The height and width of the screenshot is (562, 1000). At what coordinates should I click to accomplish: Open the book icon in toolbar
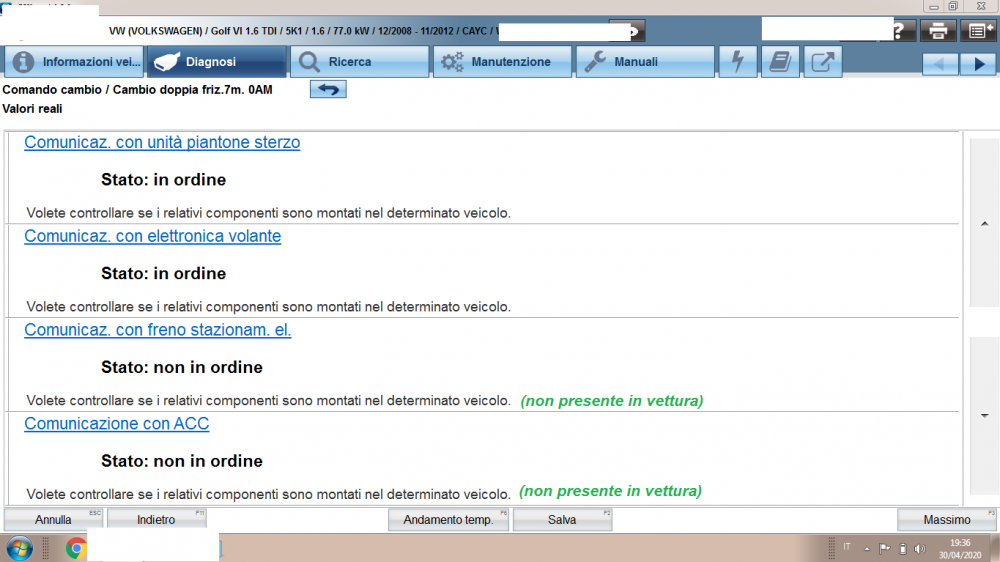pyautogui.click(x=779, y=62)
